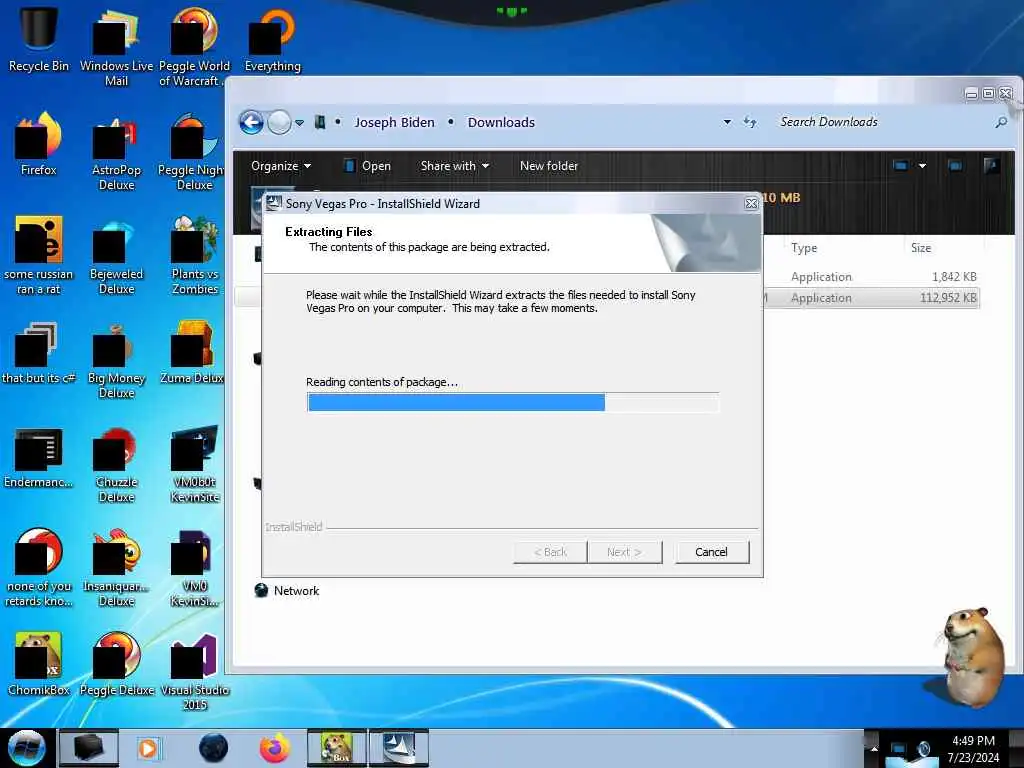
Task: Open Plants vs Zombies desktop icon
Action: pyautogui.click(x=194, y=255)
